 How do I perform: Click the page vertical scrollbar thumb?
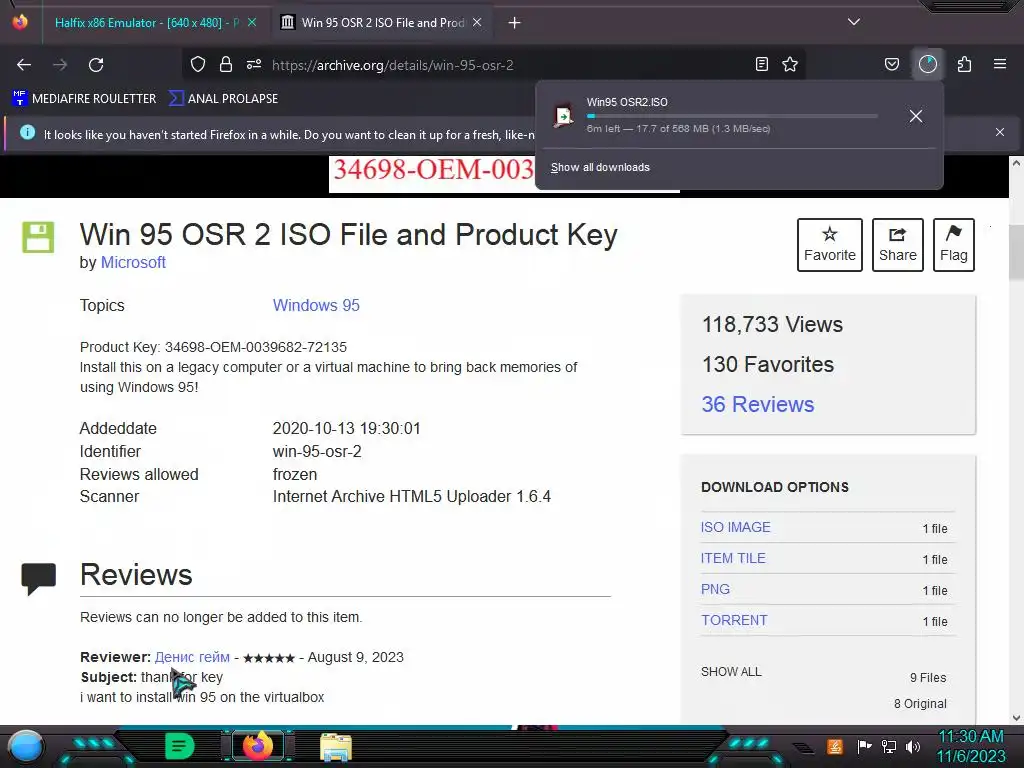(1016, 251)
